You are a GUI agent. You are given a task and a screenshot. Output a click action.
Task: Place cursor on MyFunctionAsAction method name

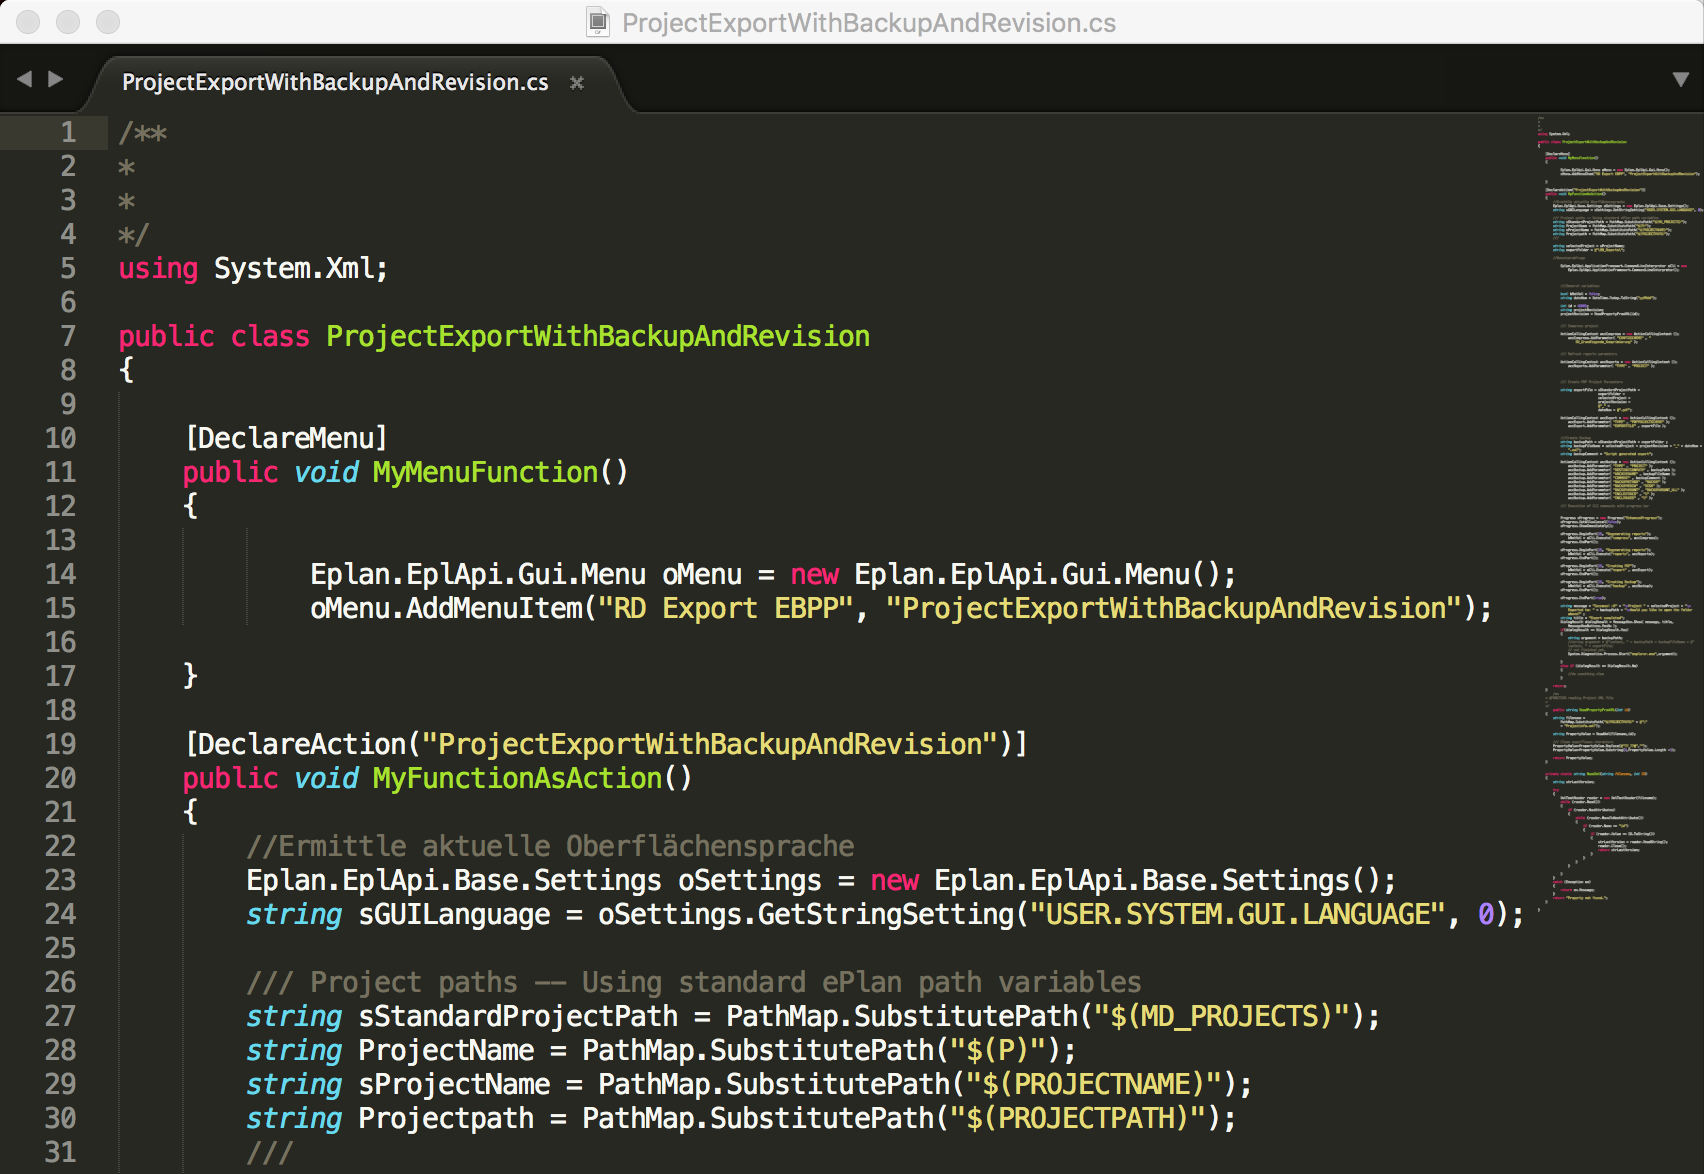[x=517, y=778]
